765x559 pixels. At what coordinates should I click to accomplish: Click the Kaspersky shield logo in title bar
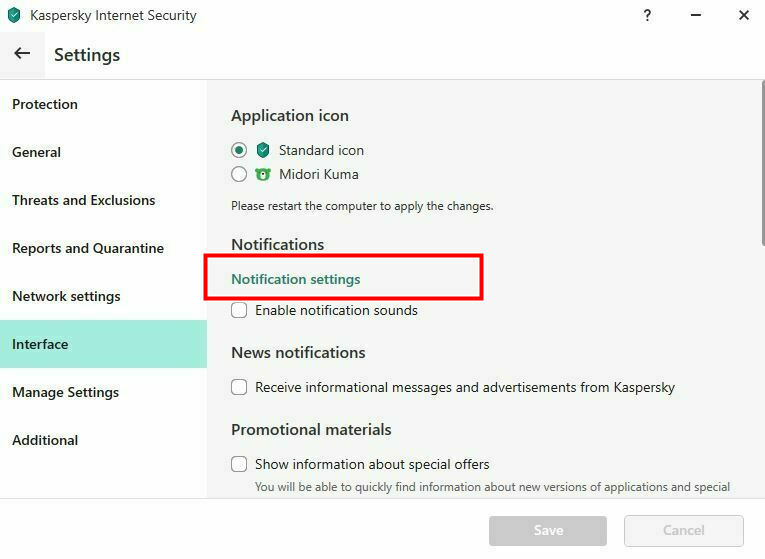tap(14, 15)
